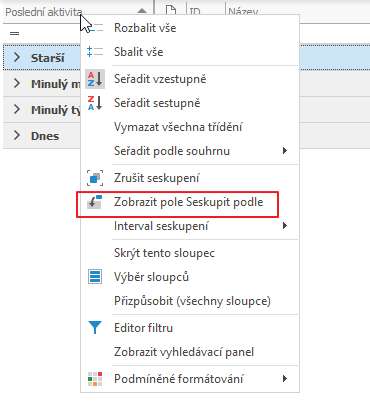Click the Výběr sloupců column chooser icon
This screenshot has width=370, height=417.
95,277
